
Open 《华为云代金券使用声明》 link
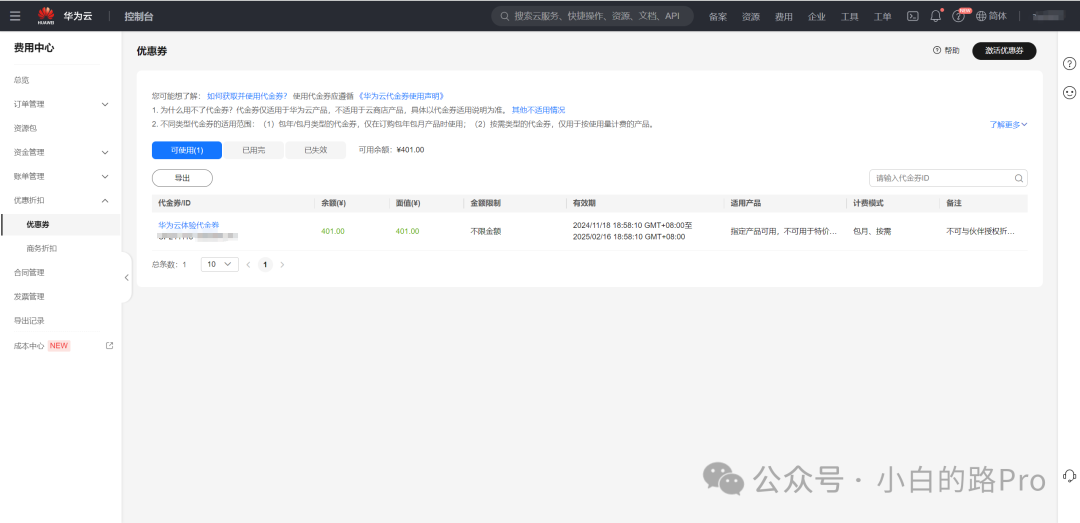401,96
